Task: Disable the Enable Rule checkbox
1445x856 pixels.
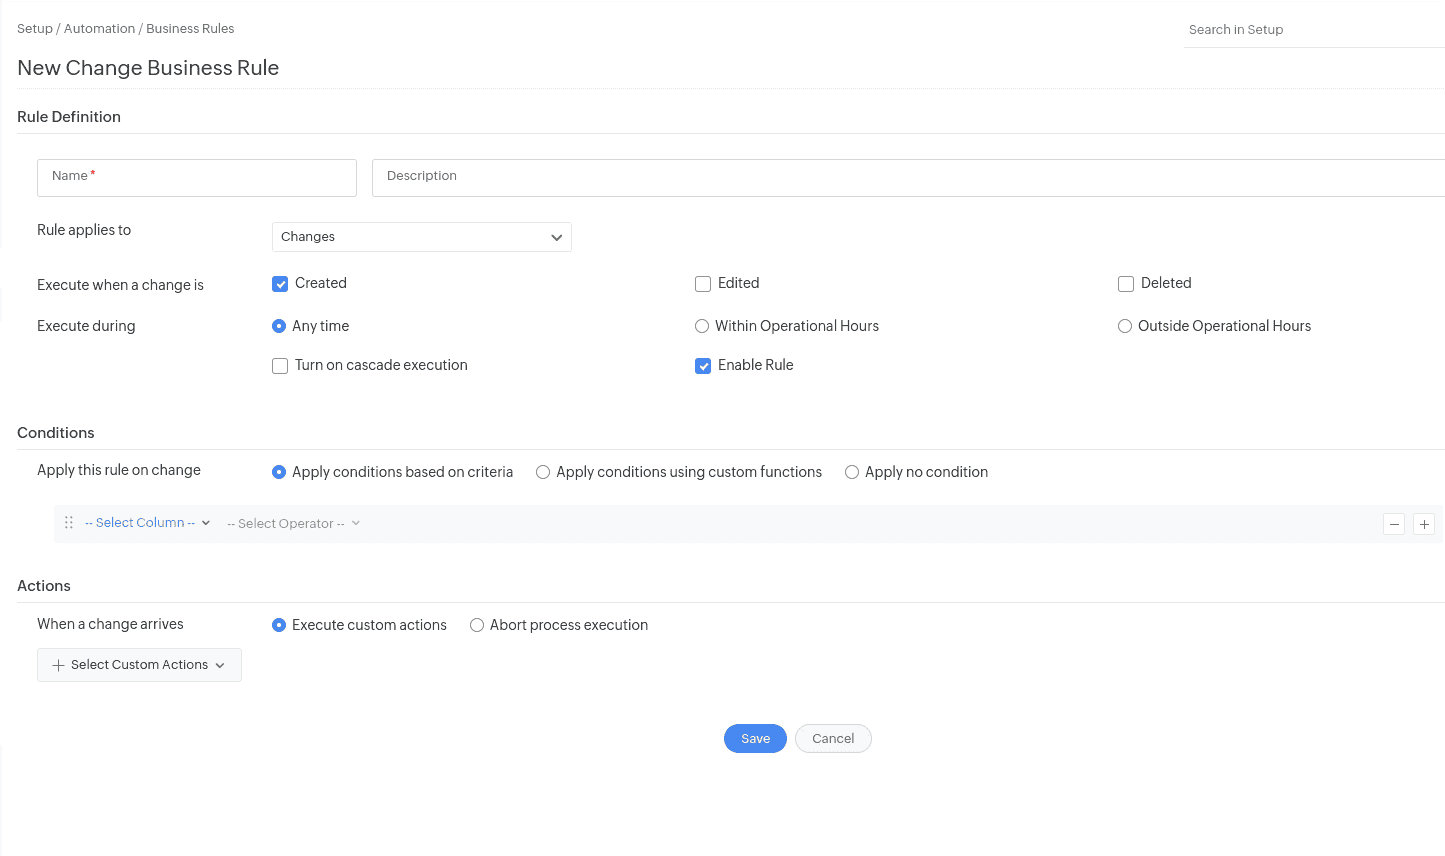Action: coord(703,366)
